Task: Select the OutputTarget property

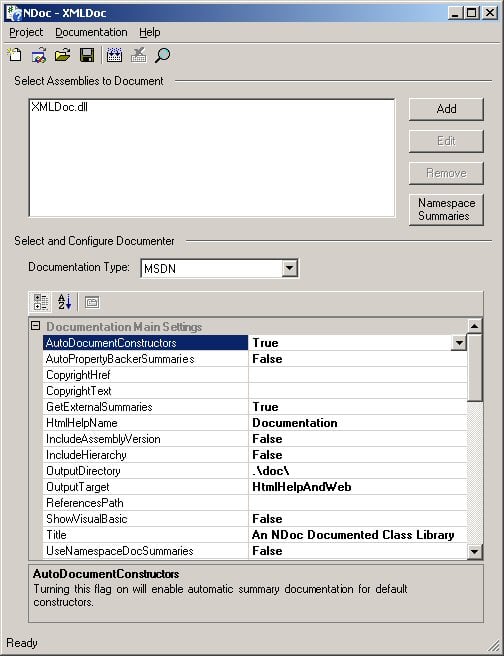Action: coord(145,487)
